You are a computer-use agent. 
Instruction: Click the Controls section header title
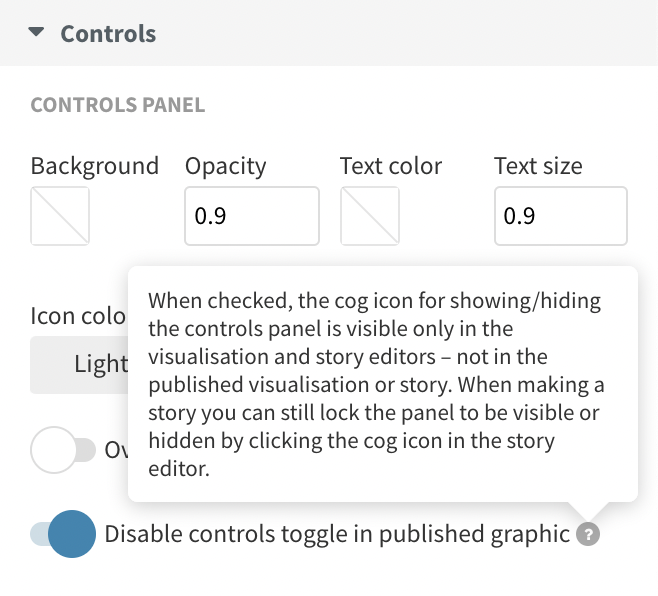(108, 34)
